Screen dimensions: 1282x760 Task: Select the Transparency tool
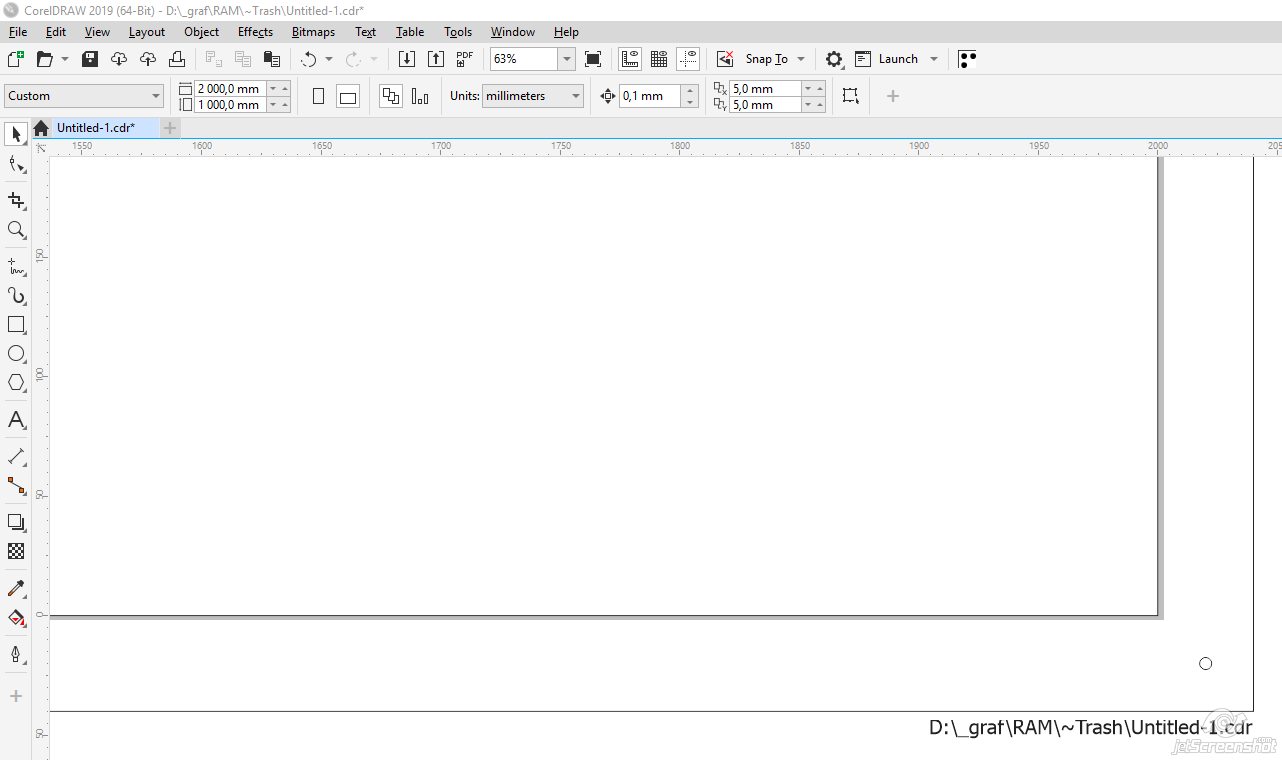pyautogui.click(x=16, y=551)
